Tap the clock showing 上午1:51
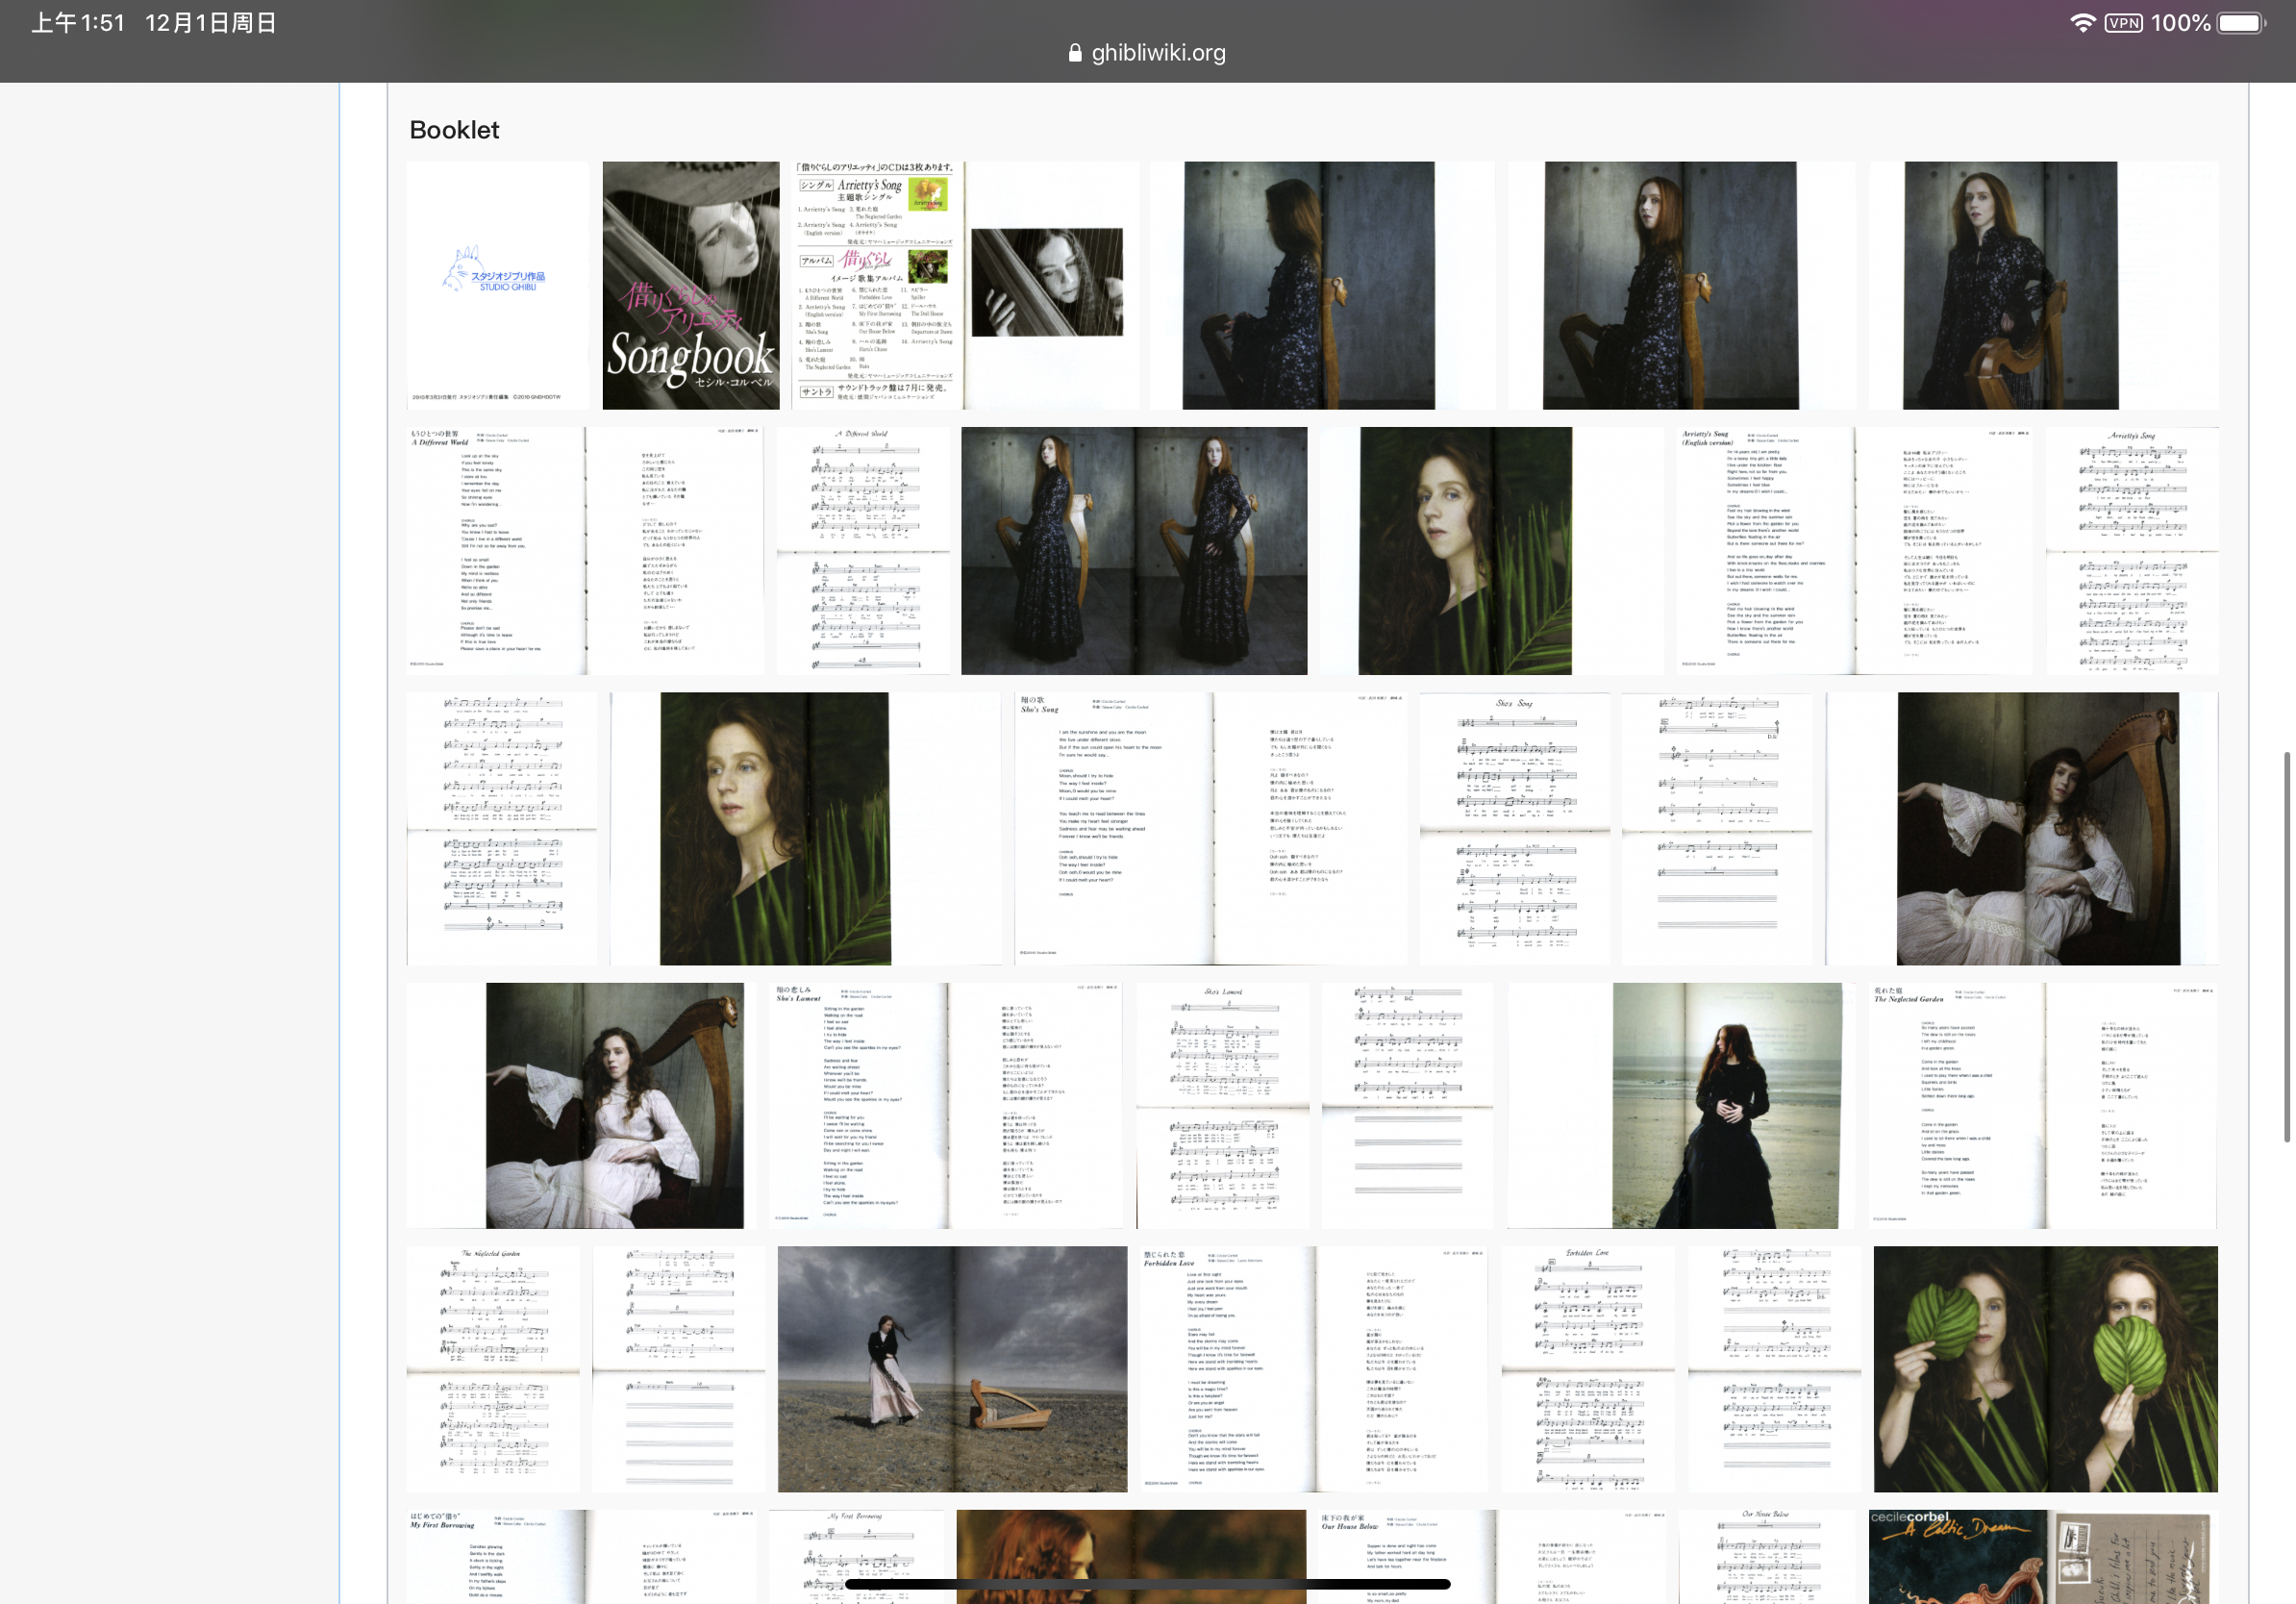 pos(78,23)
